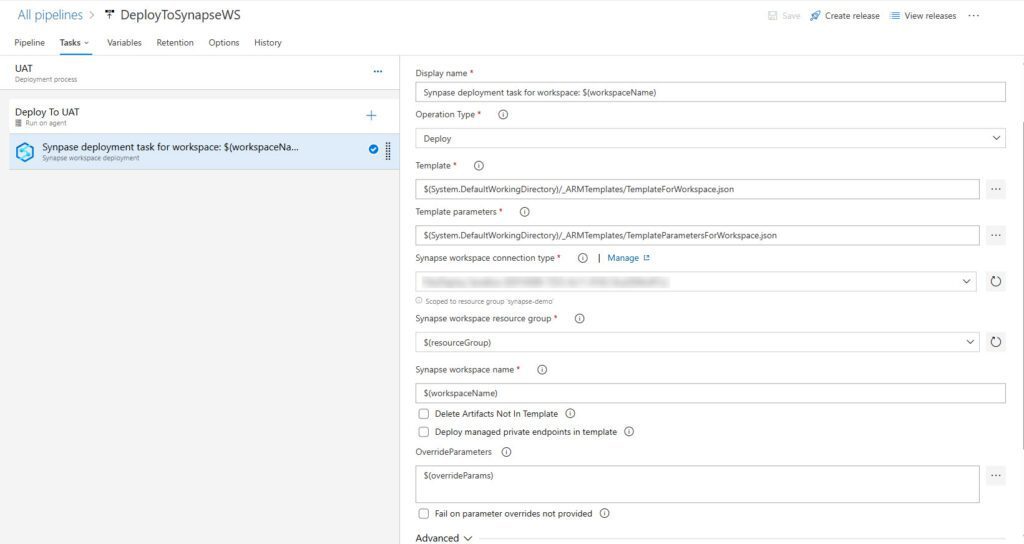This screenshot has width=1024, height=544.
Task: Show info for Template parameters
Action: tap(524, 212)
